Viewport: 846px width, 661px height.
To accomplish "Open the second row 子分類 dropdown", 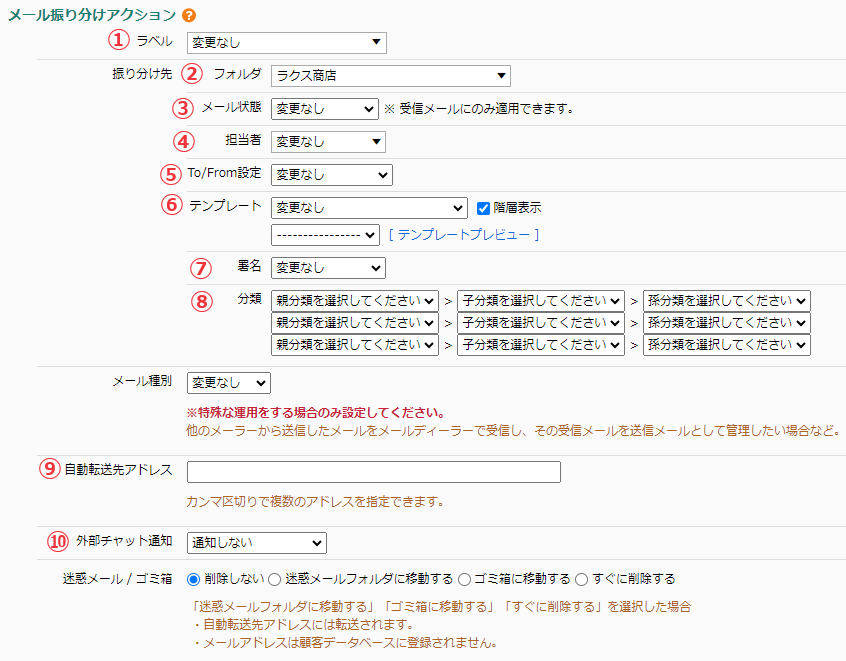I will pyautogui.click(x=540, y=323).
